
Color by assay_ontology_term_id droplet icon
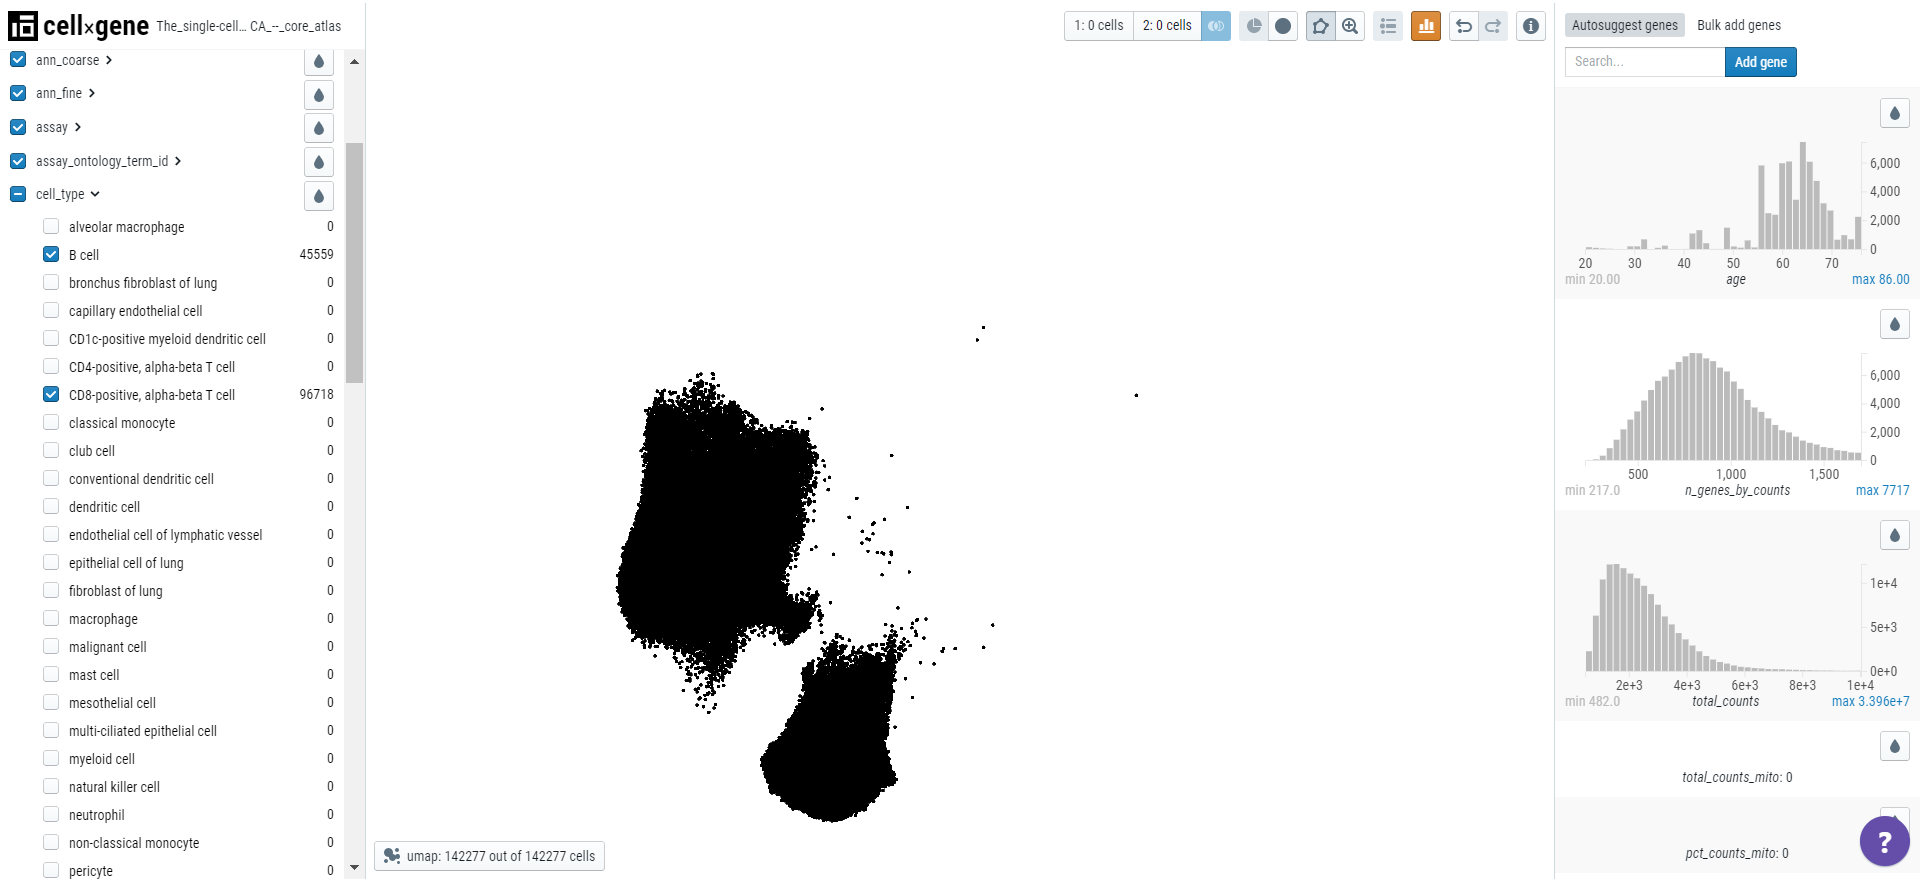tap(319, 162)
